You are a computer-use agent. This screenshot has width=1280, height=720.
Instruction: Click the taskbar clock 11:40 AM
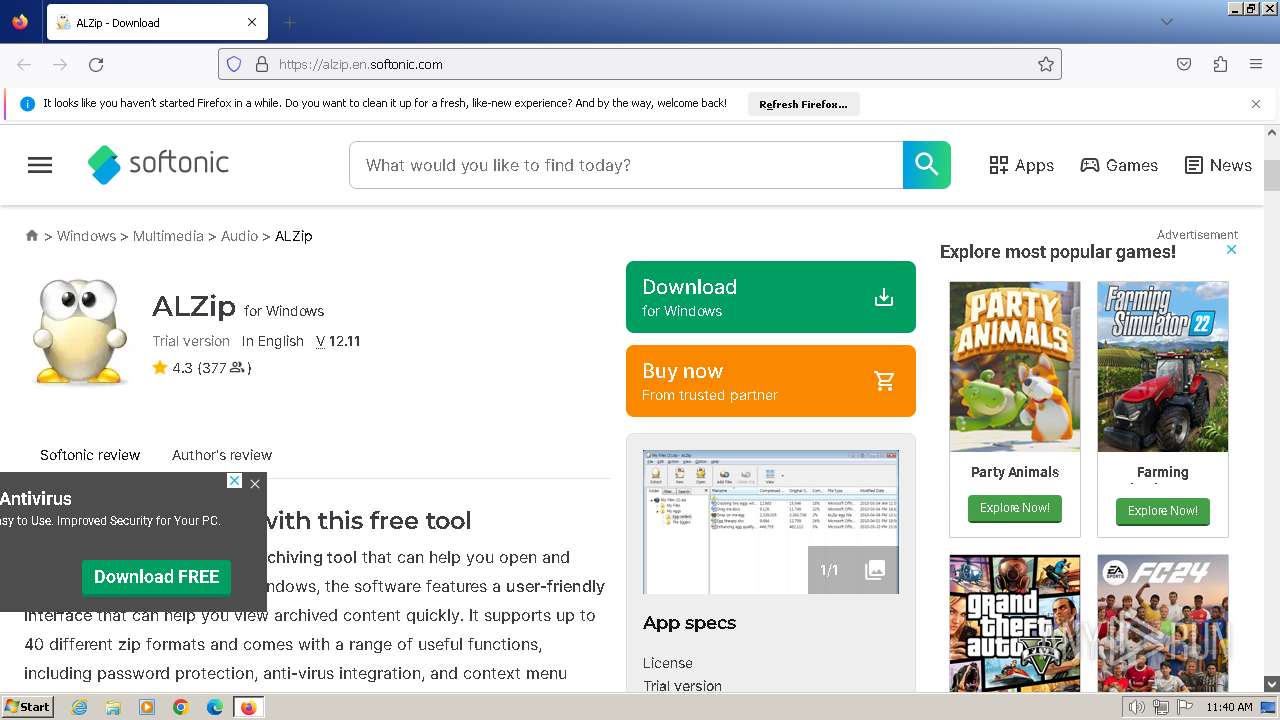click(x=1229, y=707)
